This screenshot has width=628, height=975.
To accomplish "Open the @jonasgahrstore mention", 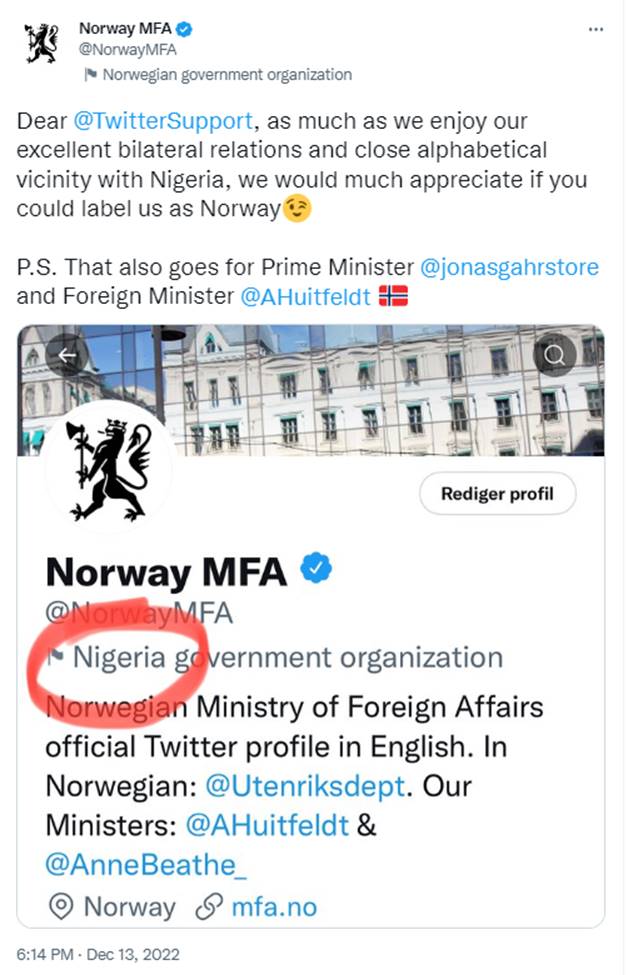I will click(509, 267).
